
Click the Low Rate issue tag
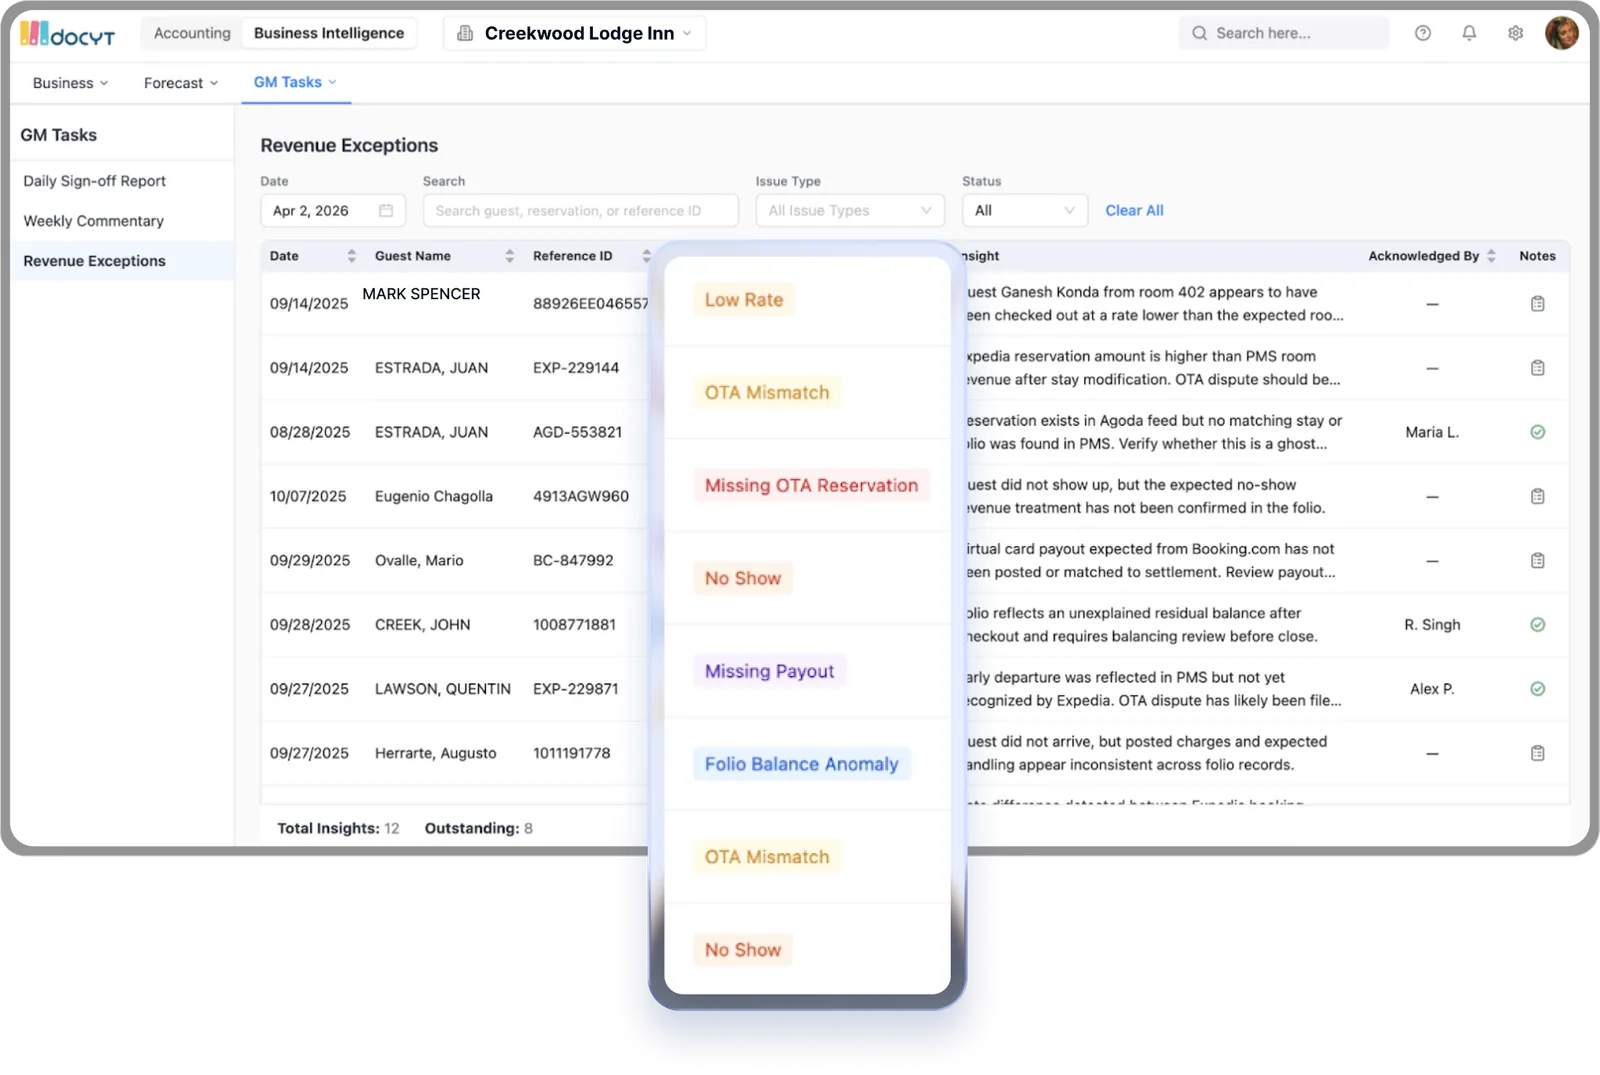click(744, 300)
